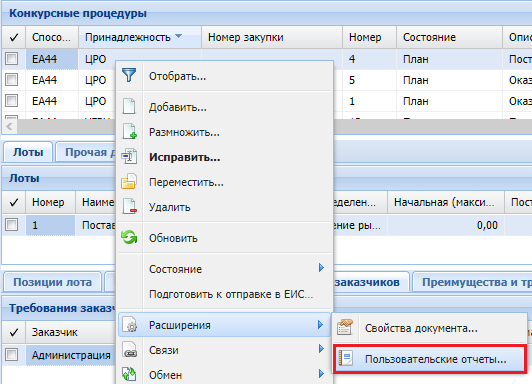Image resolution: width=532 pixels, height=384 pixels.
Task: Click the folder icon beside Переместить
Action: point(129,181)
